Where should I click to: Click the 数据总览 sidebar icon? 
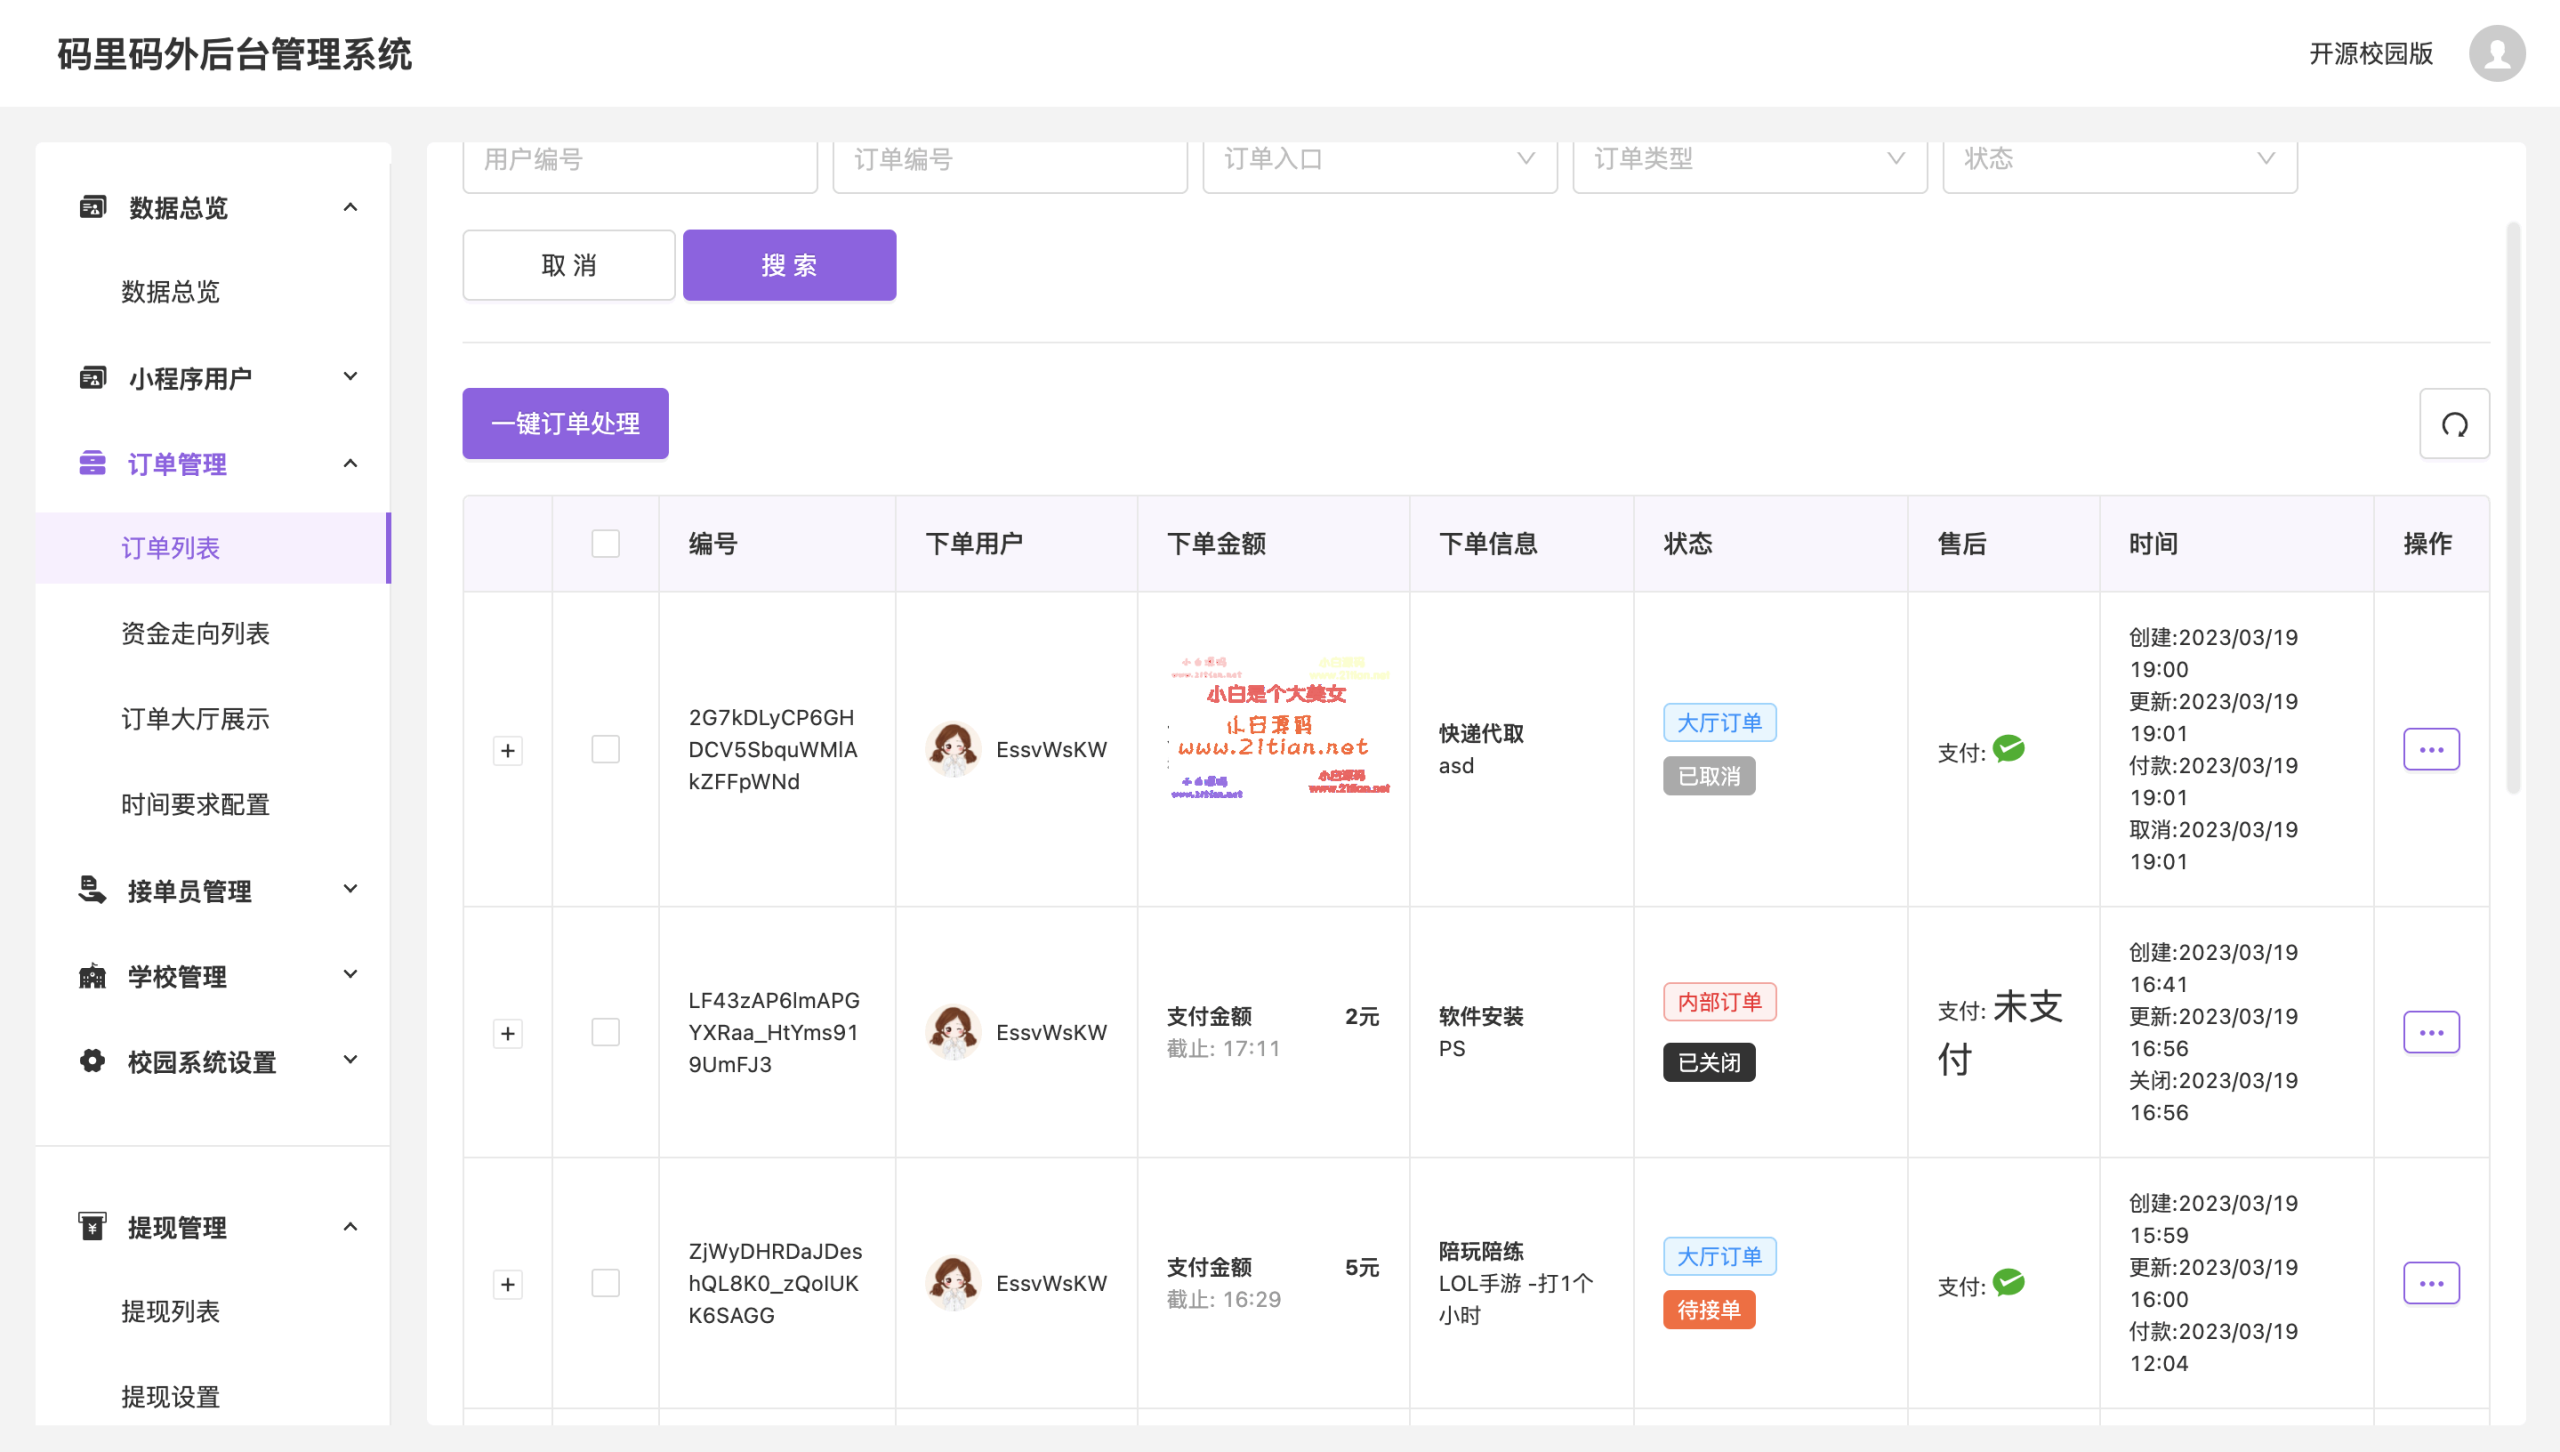91,207
